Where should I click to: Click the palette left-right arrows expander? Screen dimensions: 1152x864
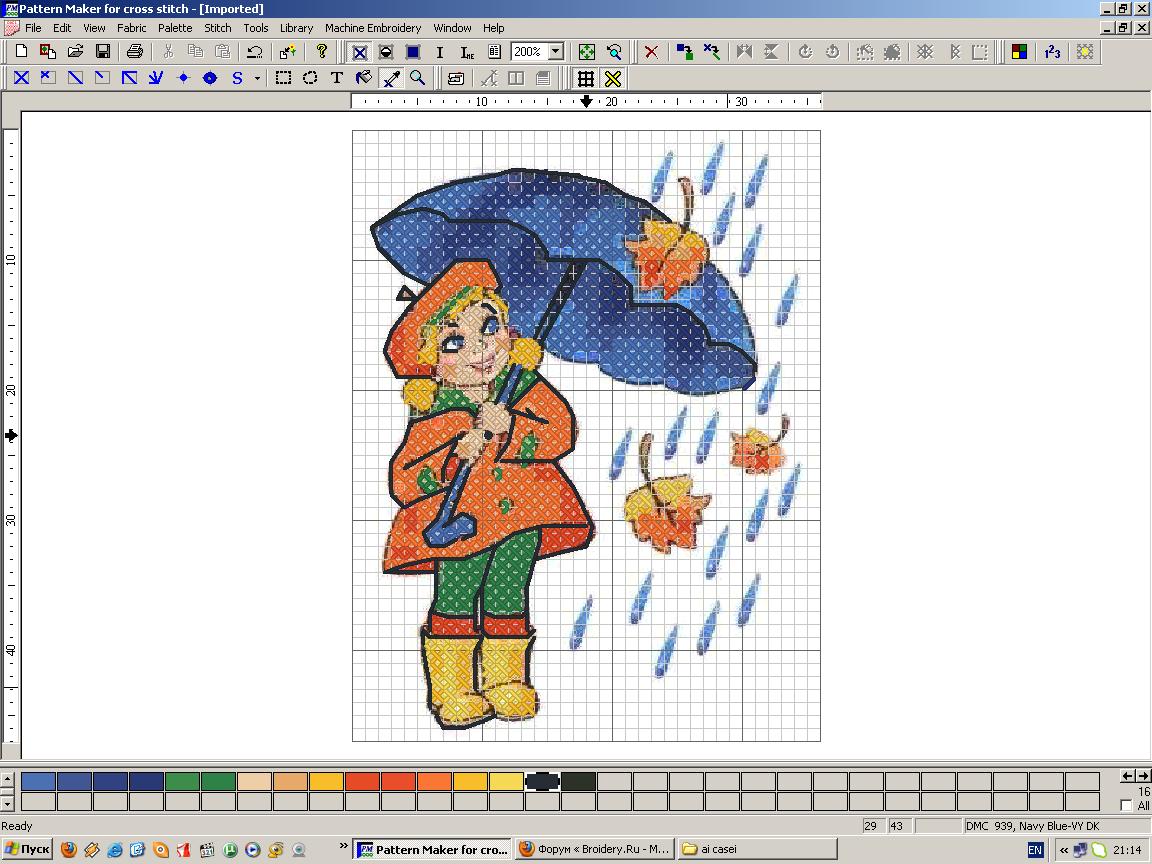(1135, 776)
